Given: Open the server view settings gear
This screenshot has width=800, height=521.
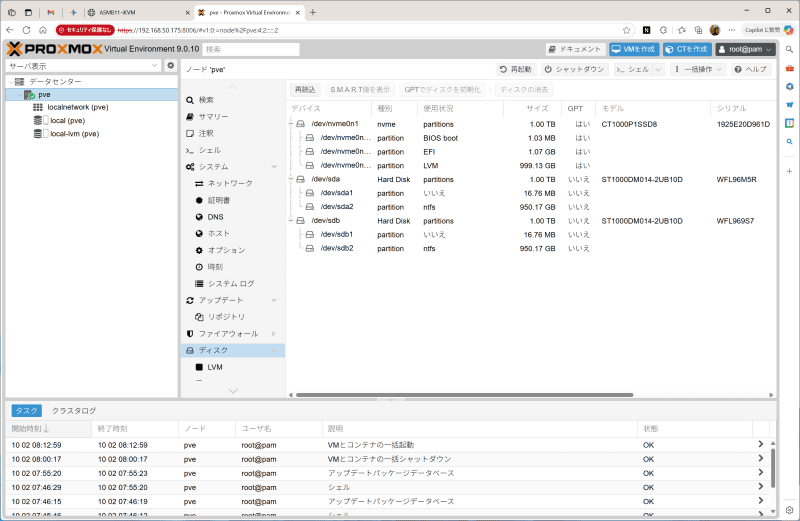Looking at the screenshot, I should (170, 65).
